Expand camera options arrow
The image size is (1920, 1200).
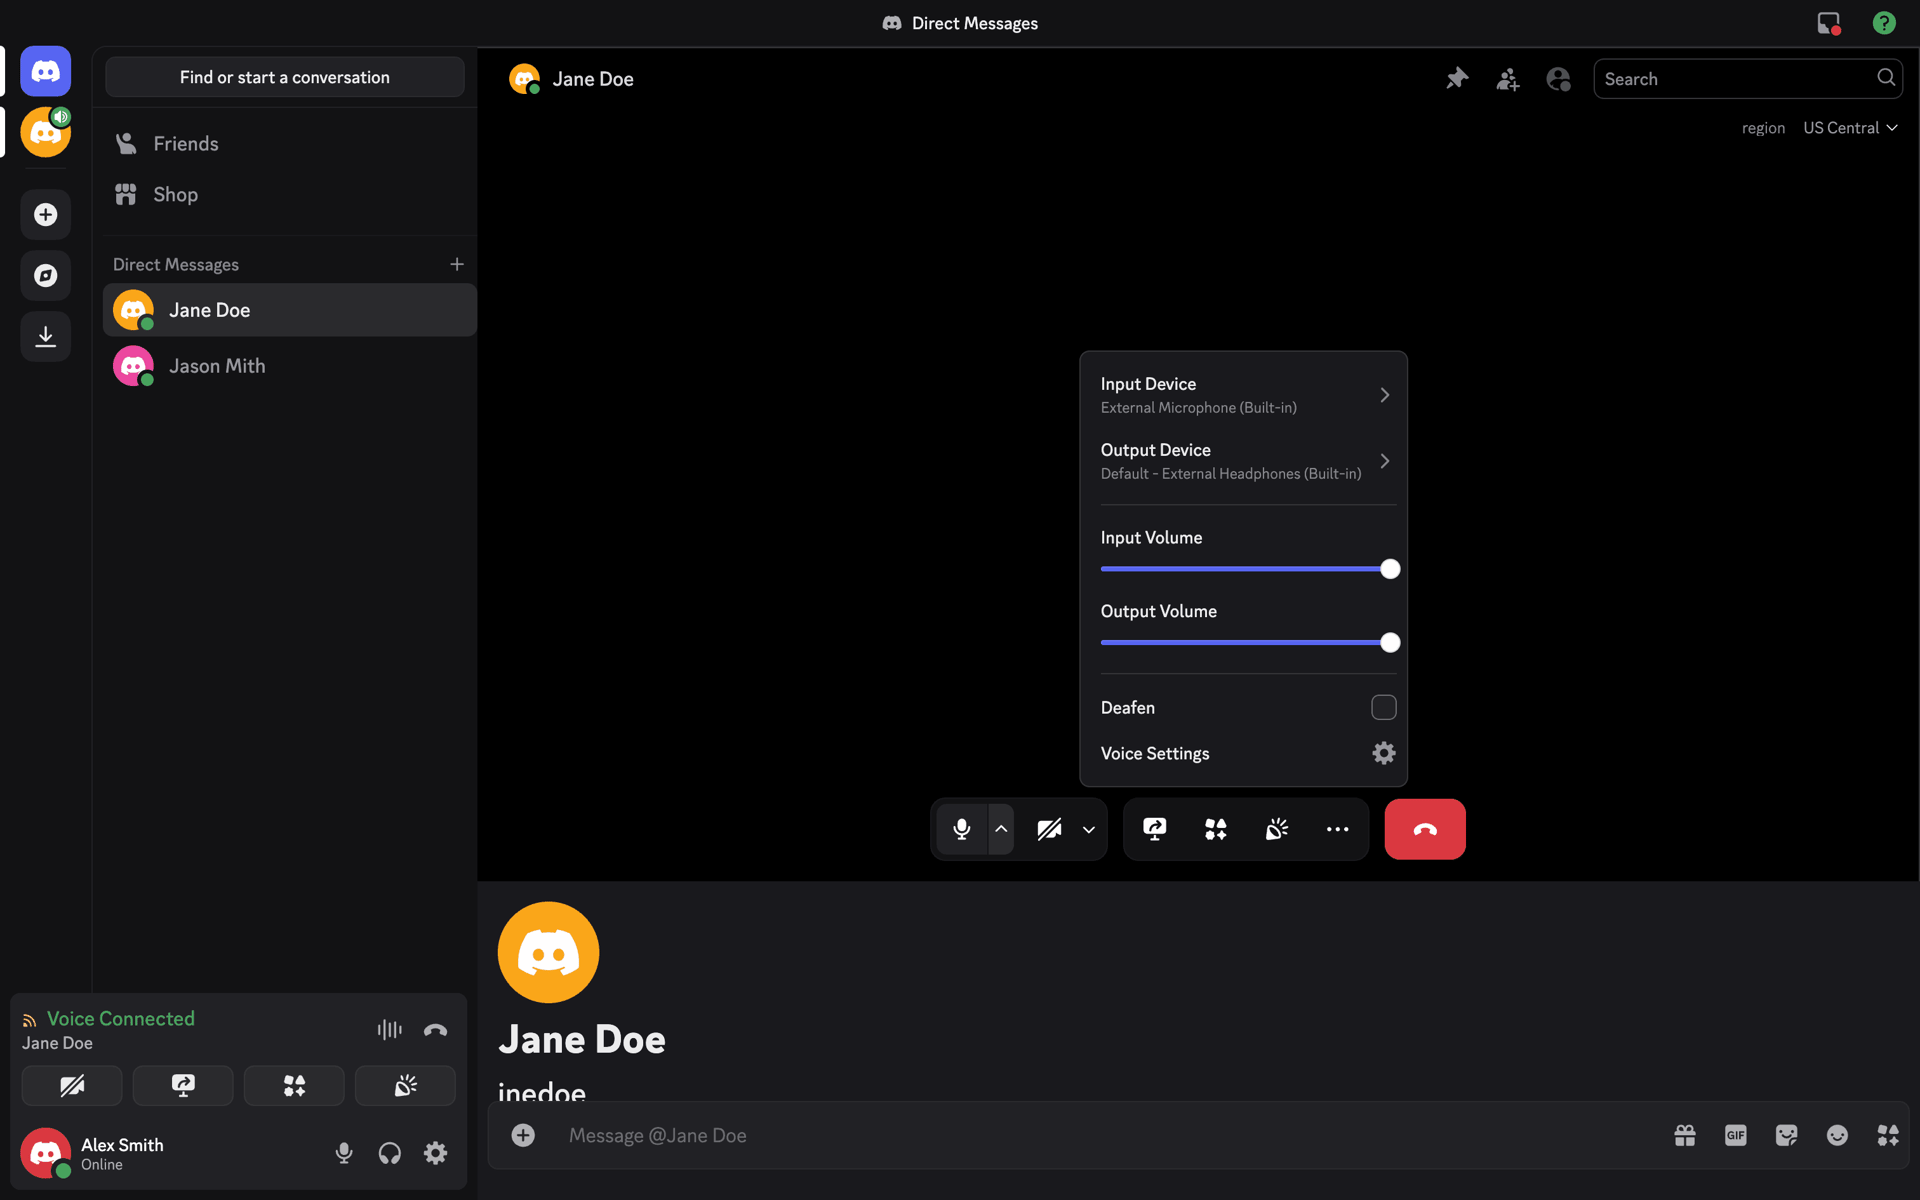tap(1089, 829)
